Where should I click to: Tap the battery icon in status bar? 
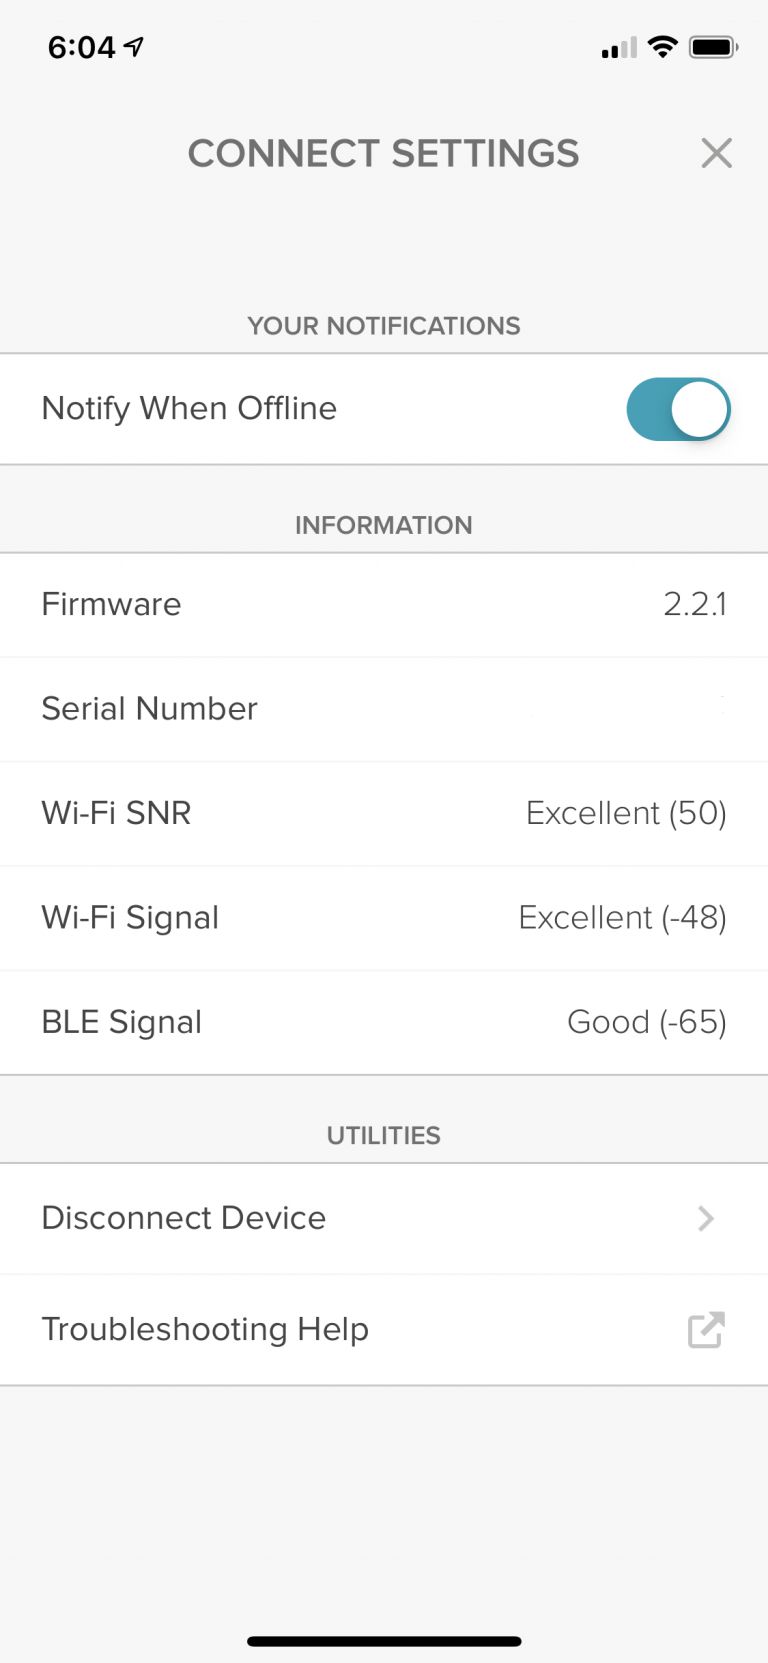coord(713,47)
